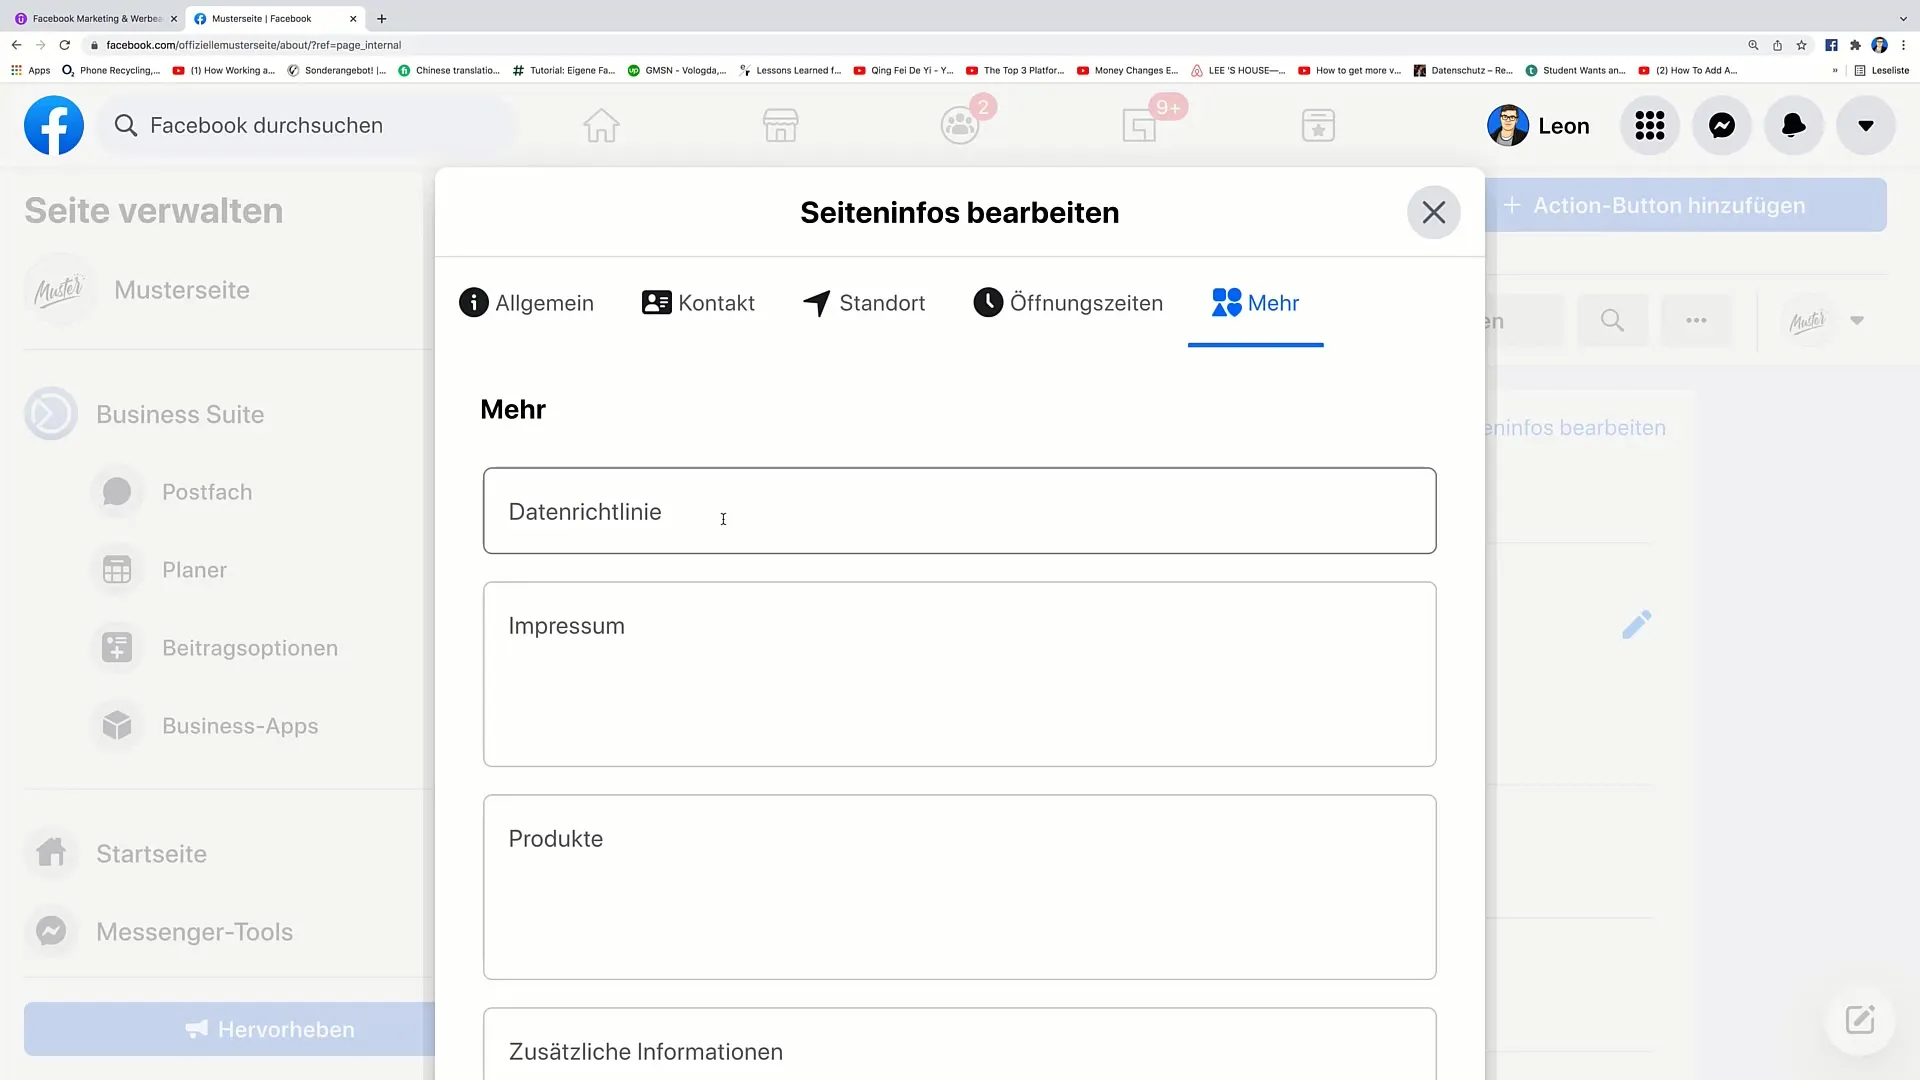The height and width of the screenshot is (1080, 1920).
Task: Open Postfach in the sidebar
Action: tap(207, 492)
